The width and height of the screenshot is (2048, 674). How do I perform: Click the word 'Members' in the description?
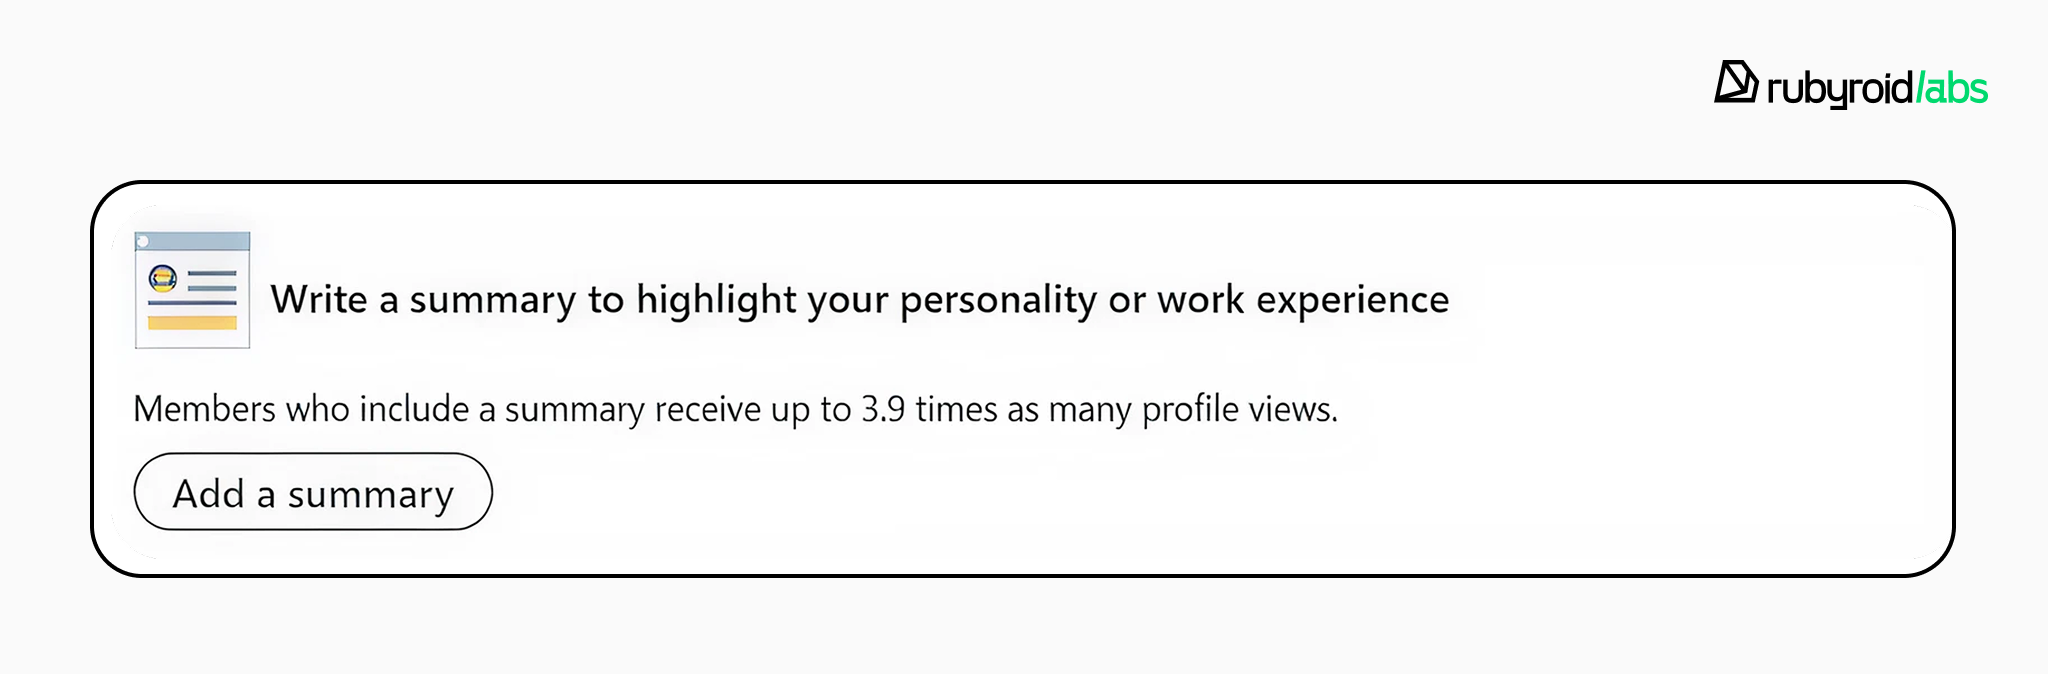coord(204,409)
